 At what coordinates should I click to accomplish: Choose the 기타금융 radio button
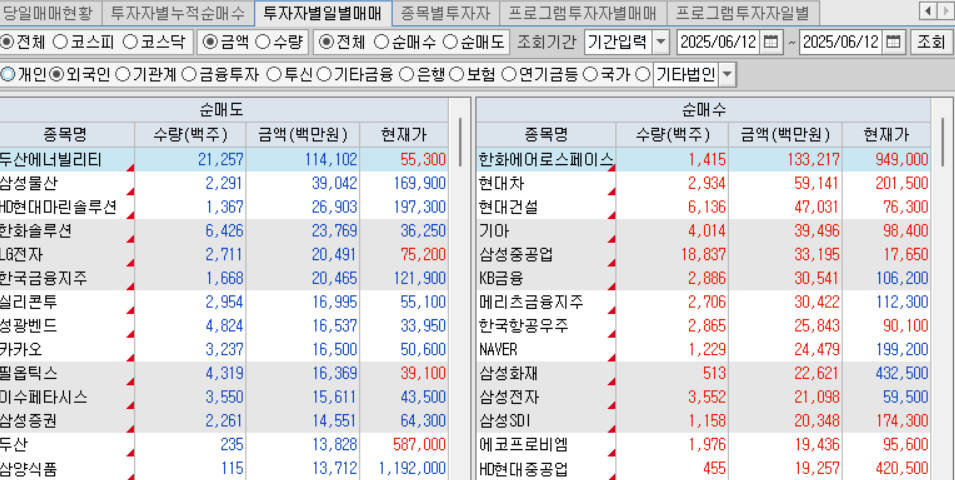(x=323, y=75)
